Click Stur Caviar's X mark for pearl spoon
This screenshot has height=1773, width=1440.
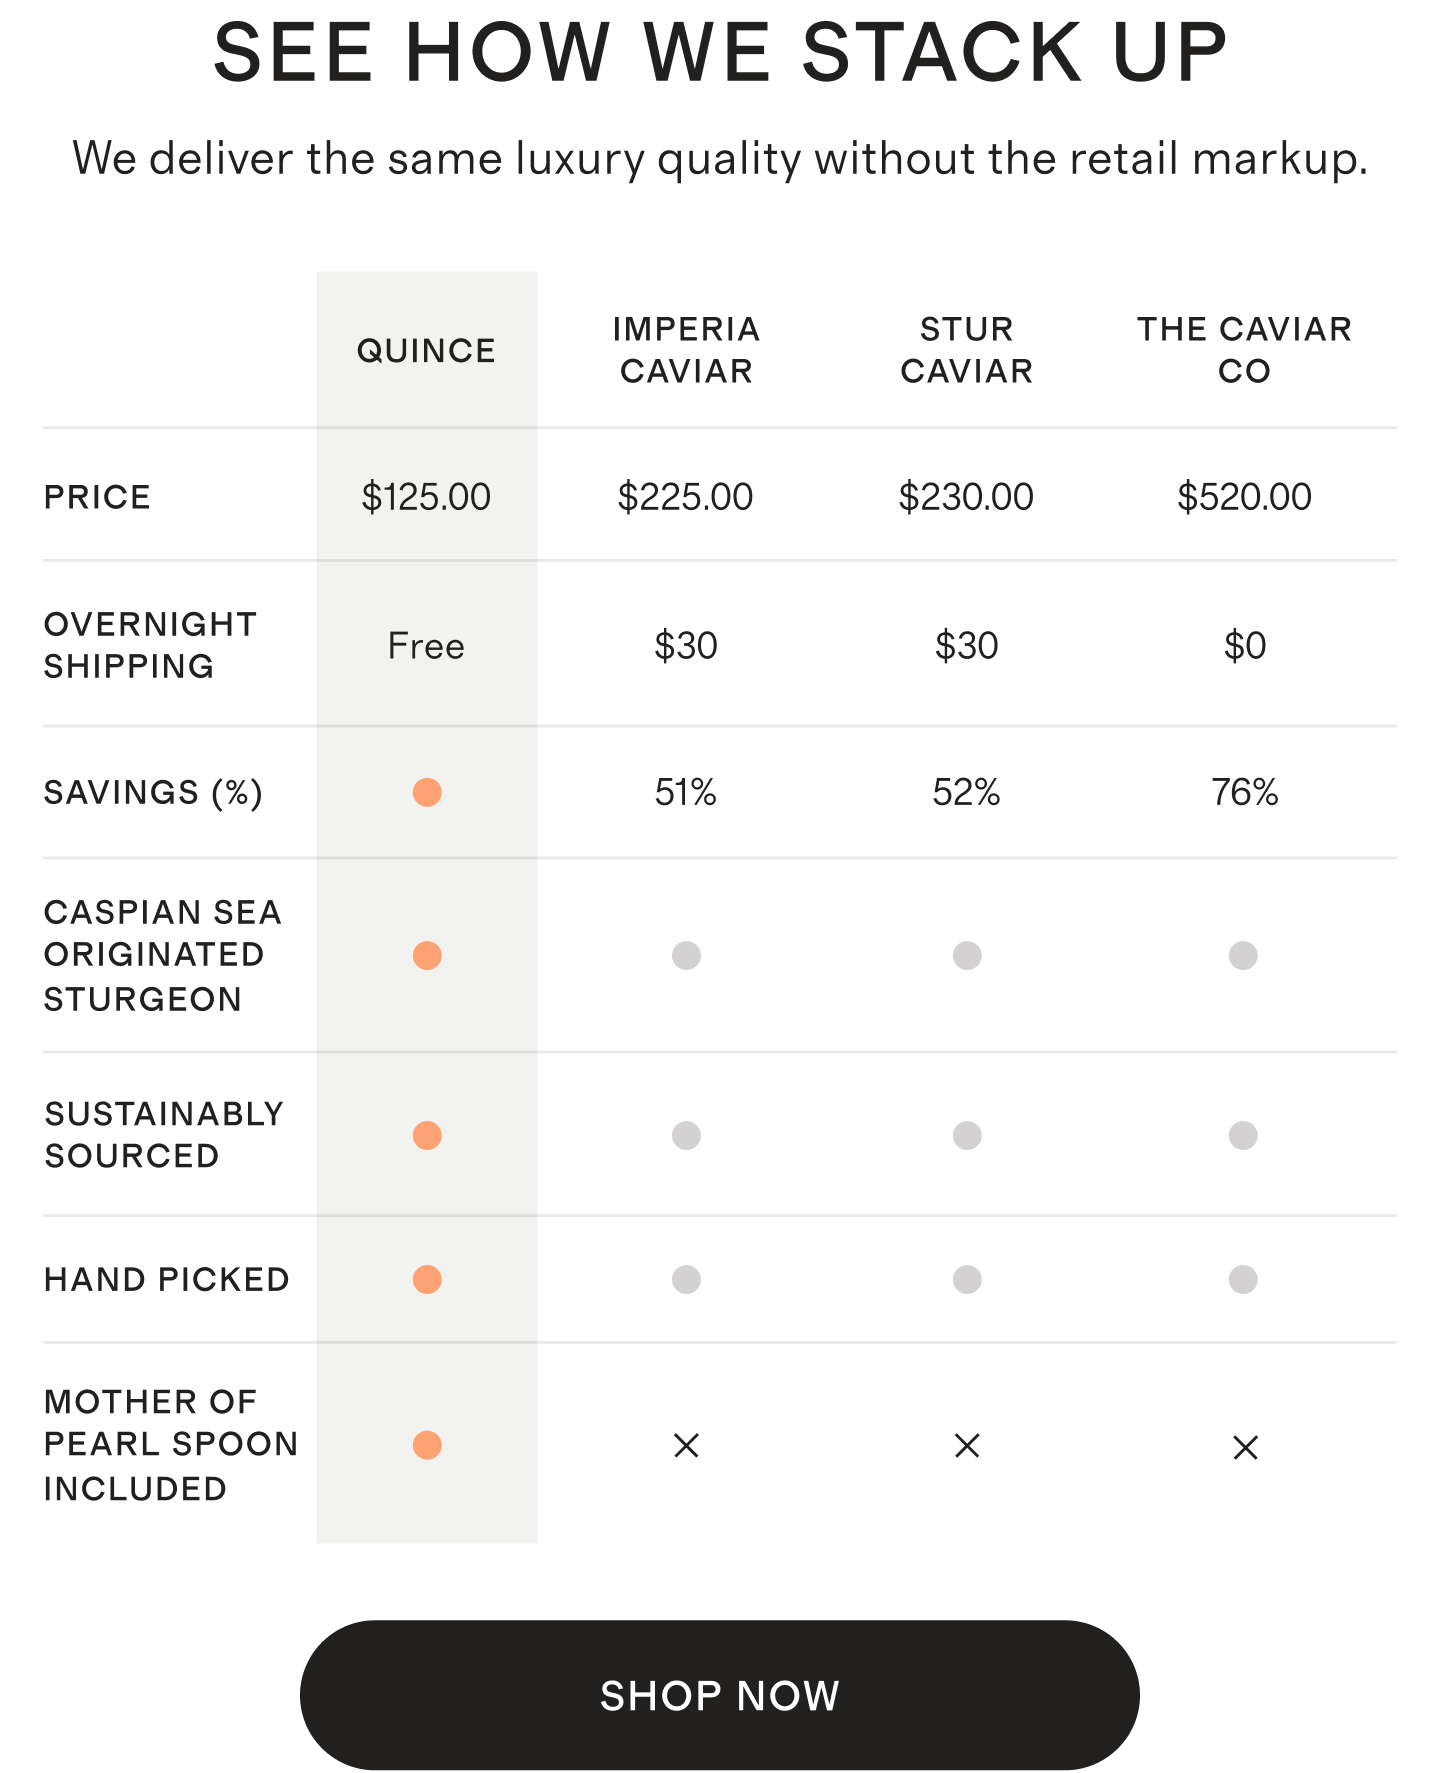click(x=967, y=1445)
